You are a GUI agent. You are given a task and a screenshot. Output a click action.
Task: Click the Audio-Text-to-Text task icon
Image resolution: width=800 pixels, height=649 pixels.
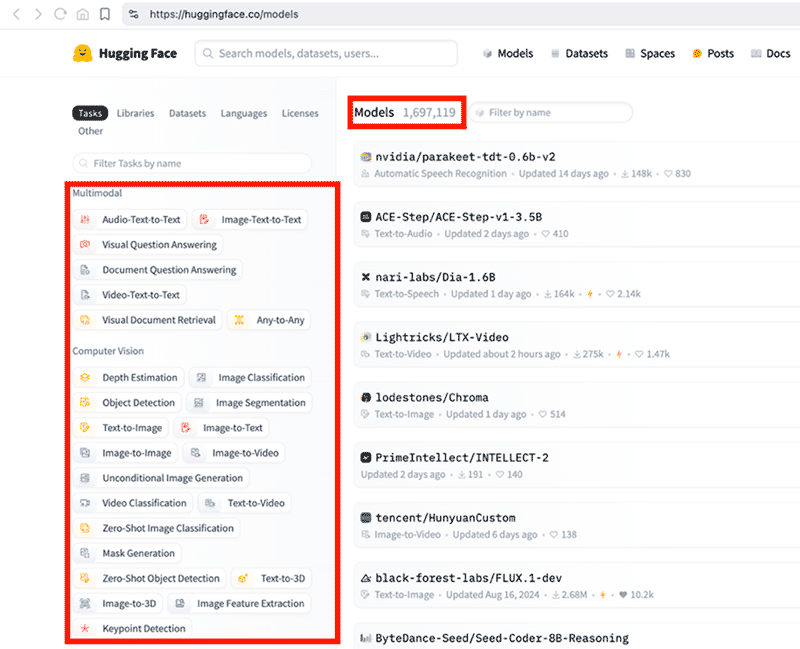[85, 219]
